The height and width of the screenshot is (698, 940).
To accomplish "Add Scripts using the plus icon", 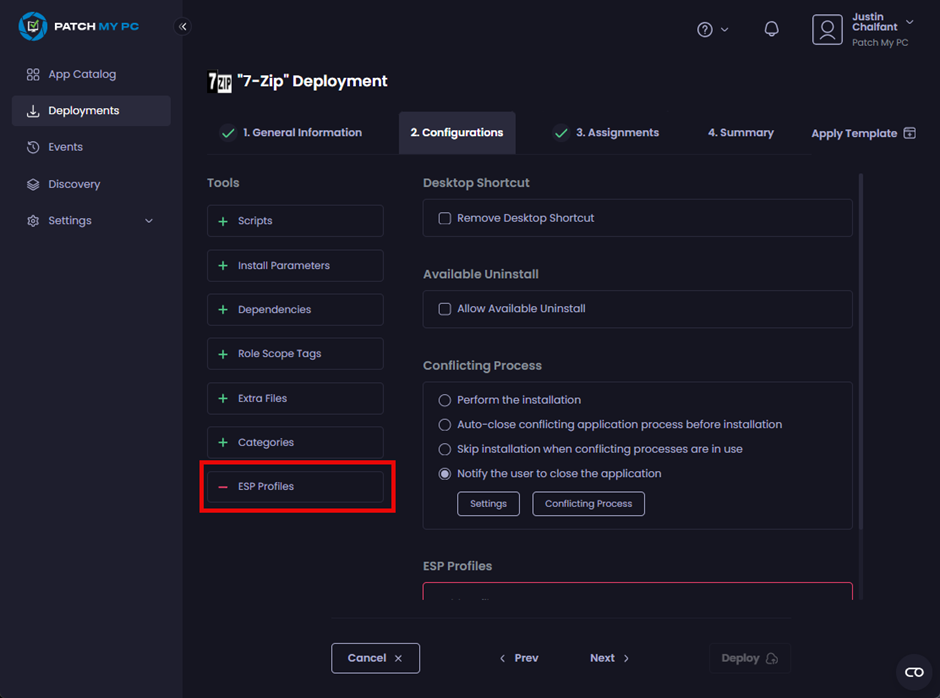I will point(219,220).
